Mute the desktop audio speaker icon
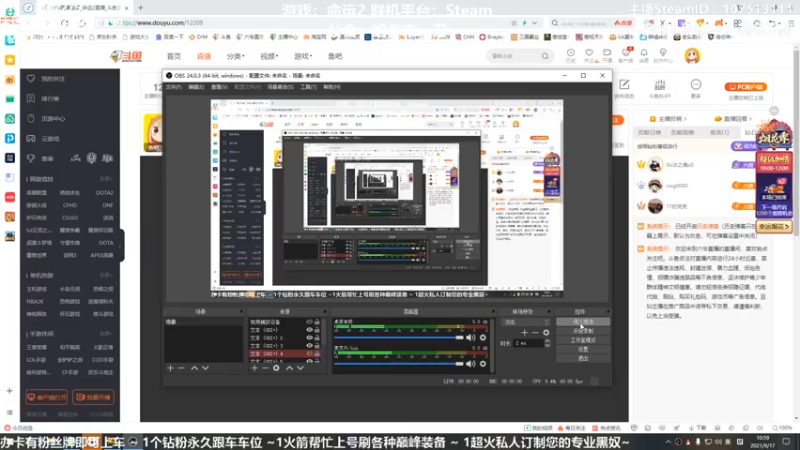The width and height of the screenshot is (800, 450). [470, 337]
